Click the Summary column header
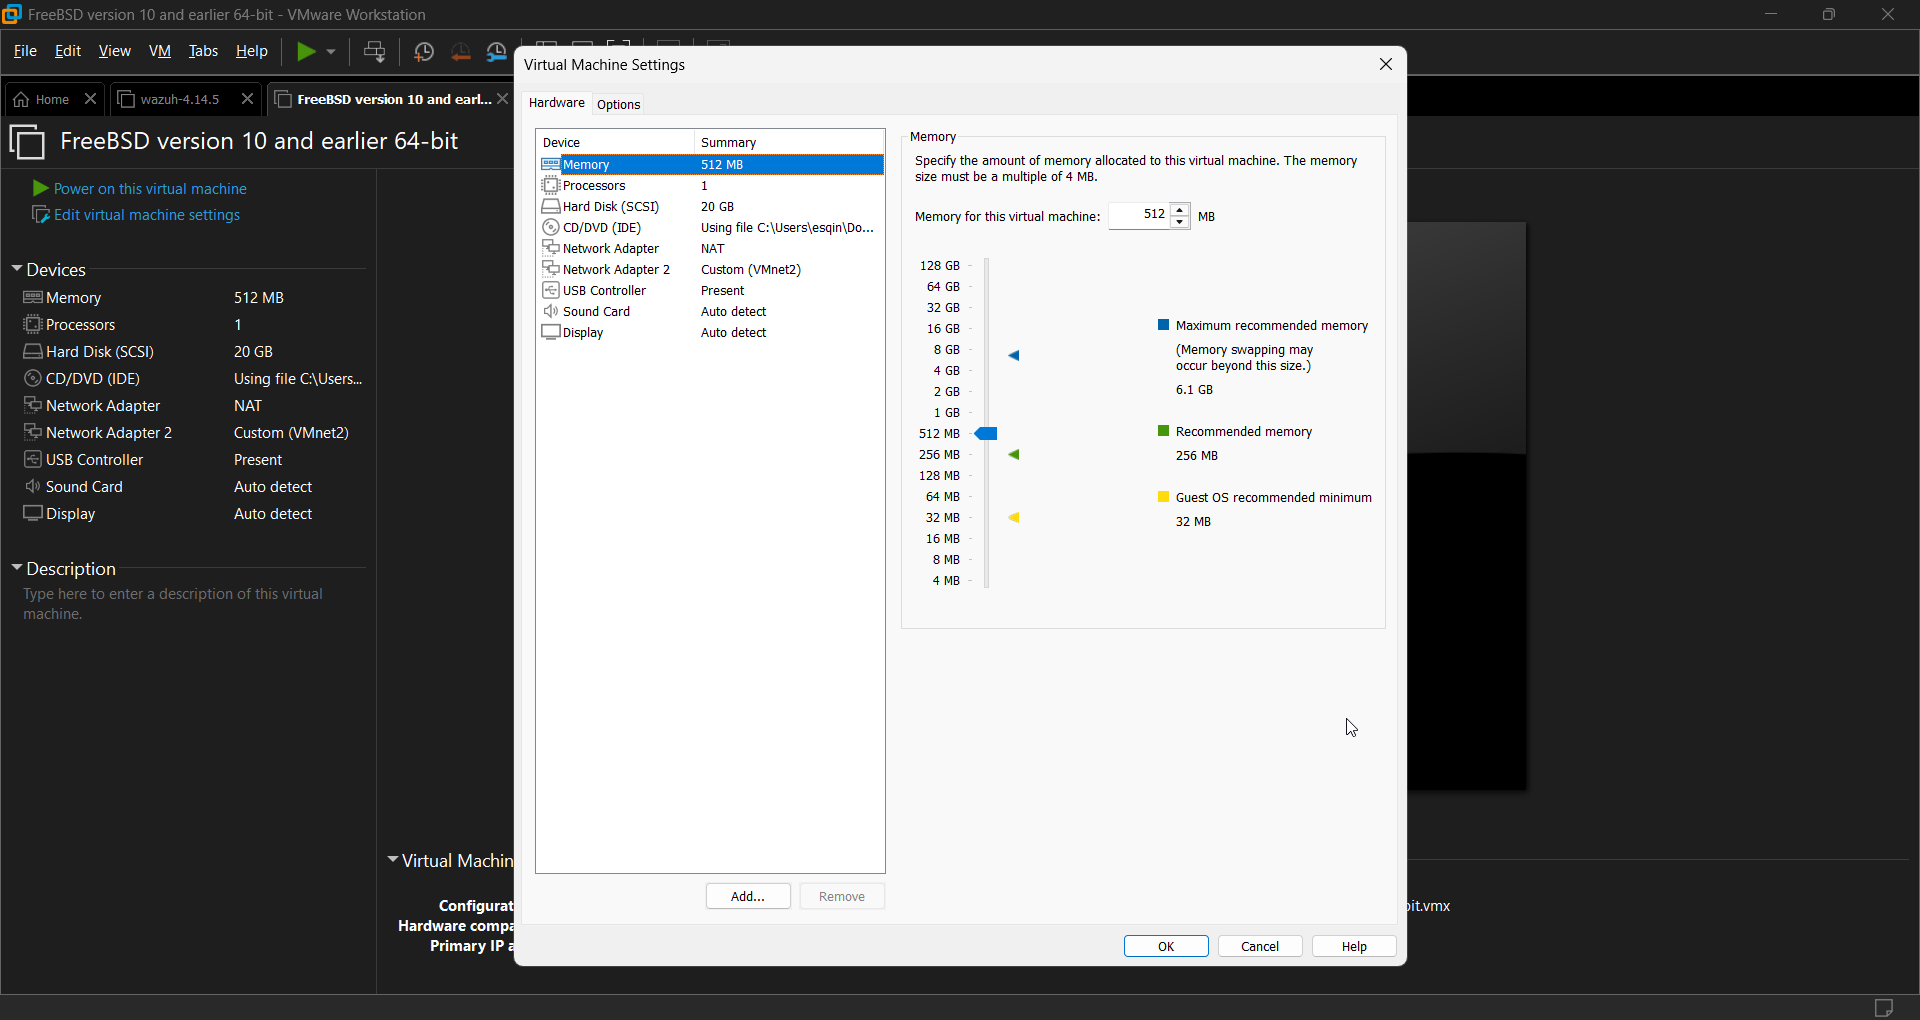 (789, 143)
